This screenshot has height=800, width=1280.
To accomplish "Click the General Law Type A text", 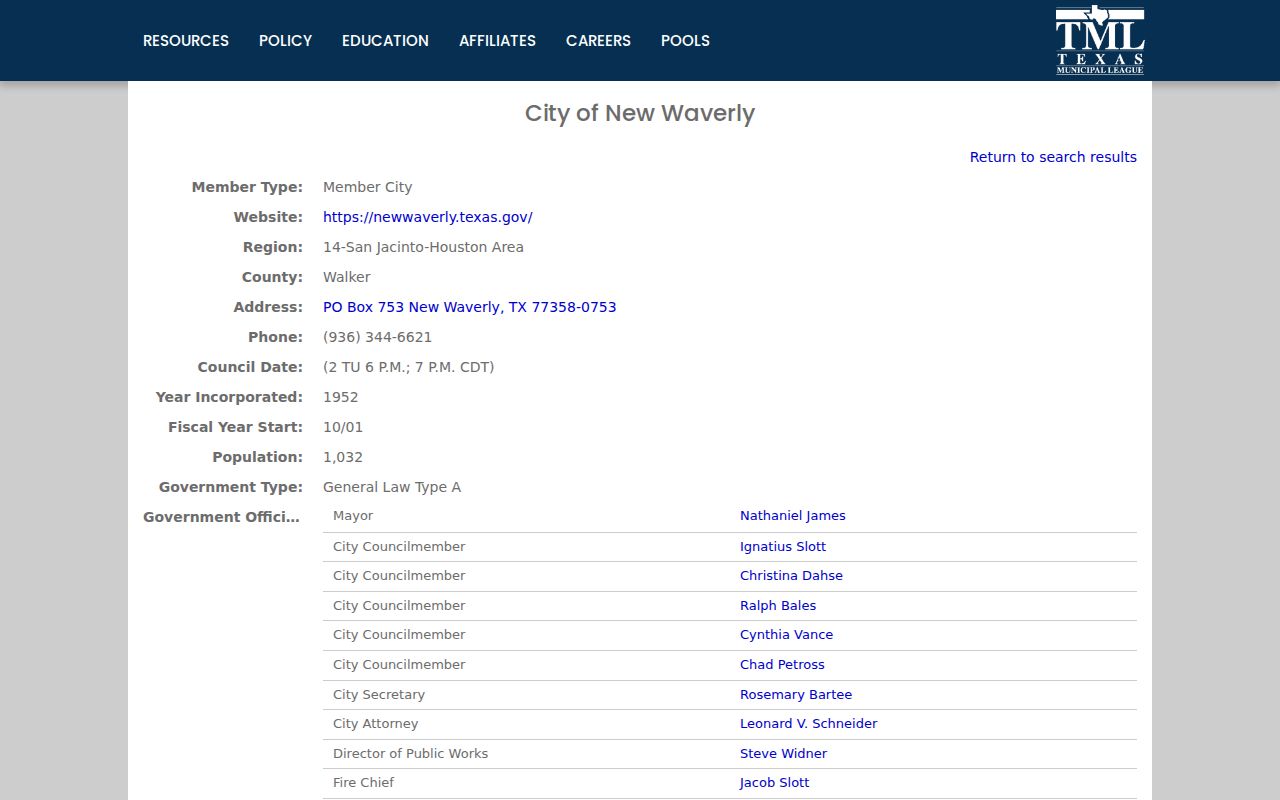I will pos(392,487).
